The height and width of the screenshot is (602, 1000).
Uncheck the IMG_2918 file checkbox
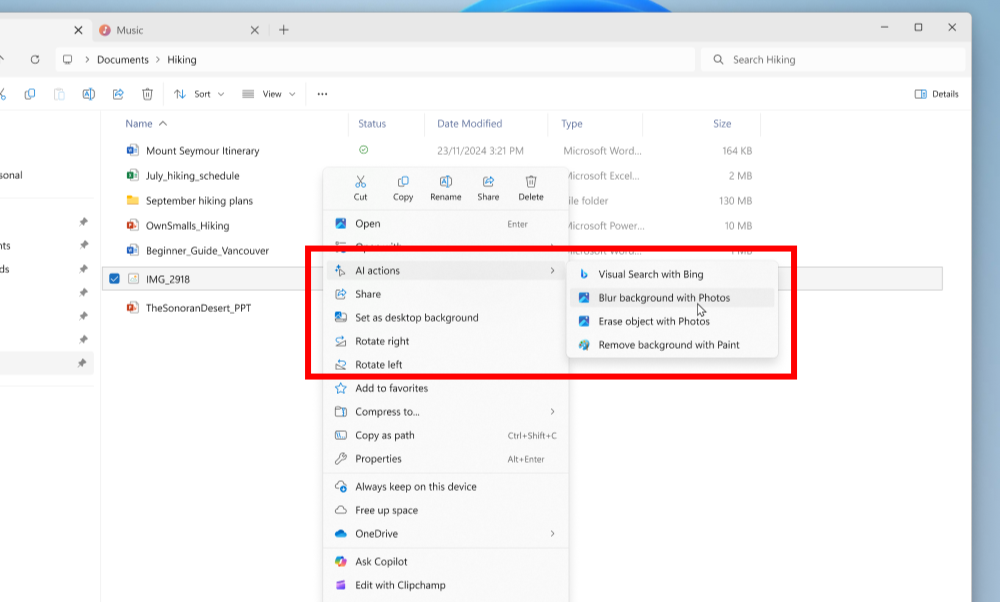(114, 278)
